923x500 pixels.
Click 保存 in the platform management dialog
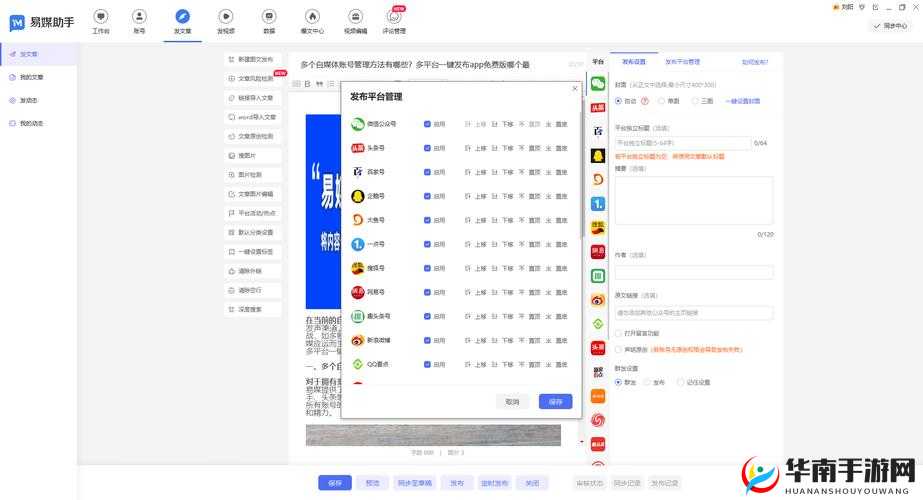tap(556, 402)
